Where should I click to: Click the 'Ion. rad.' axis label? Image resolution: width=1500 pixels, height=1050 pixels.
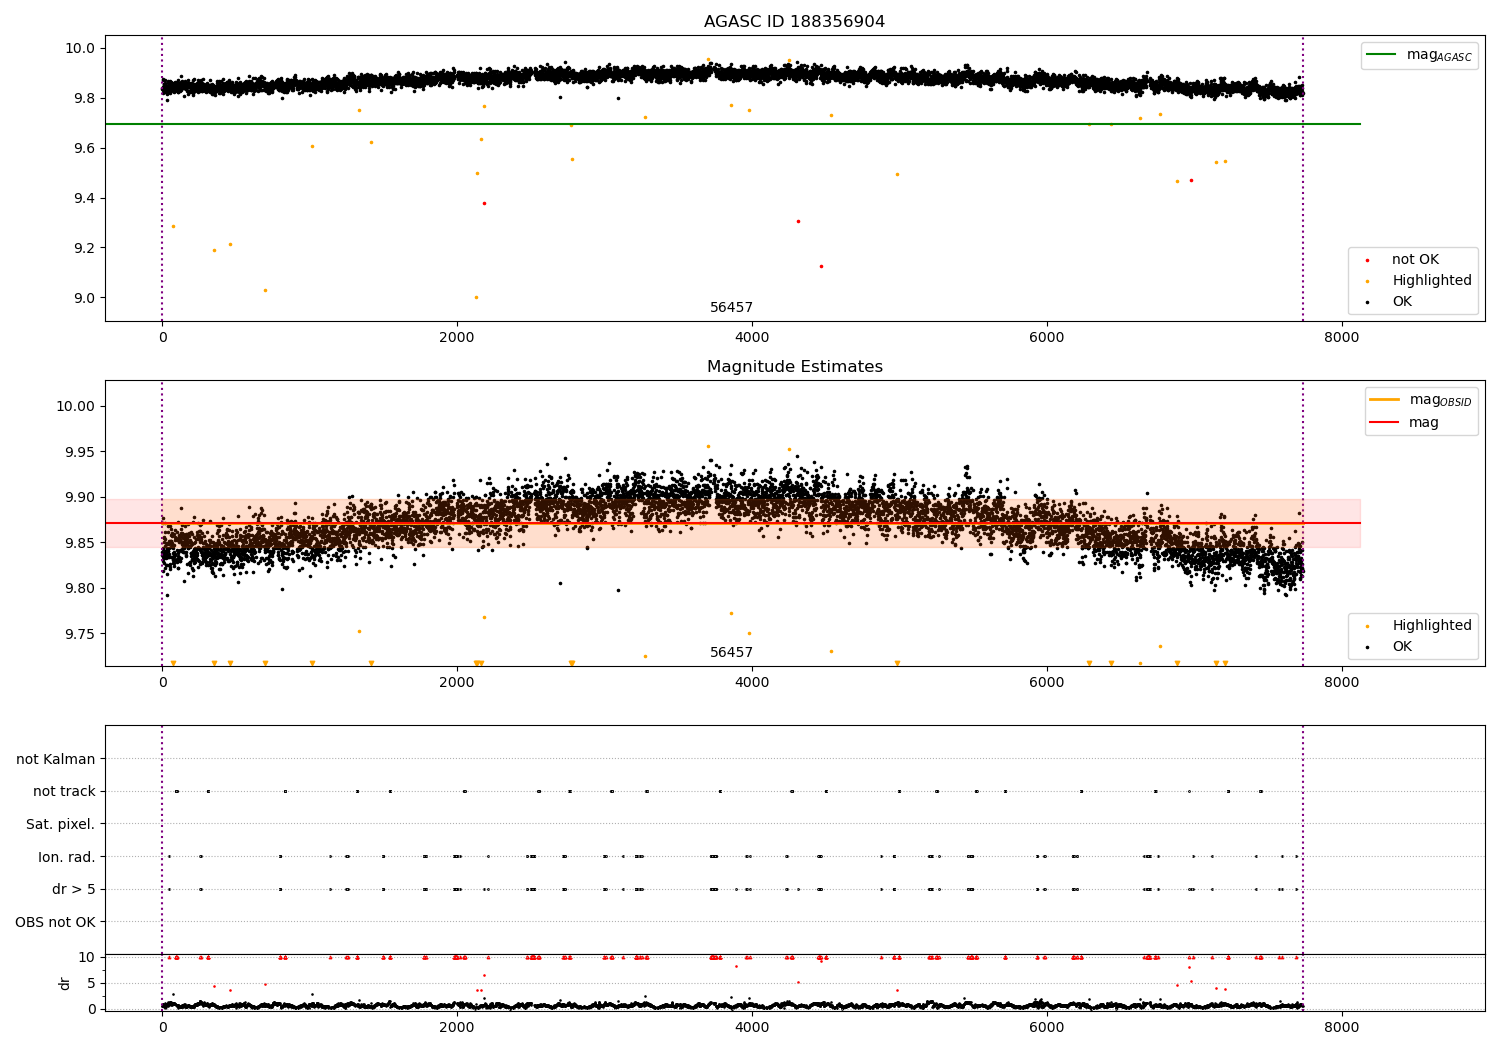point(67,857)
